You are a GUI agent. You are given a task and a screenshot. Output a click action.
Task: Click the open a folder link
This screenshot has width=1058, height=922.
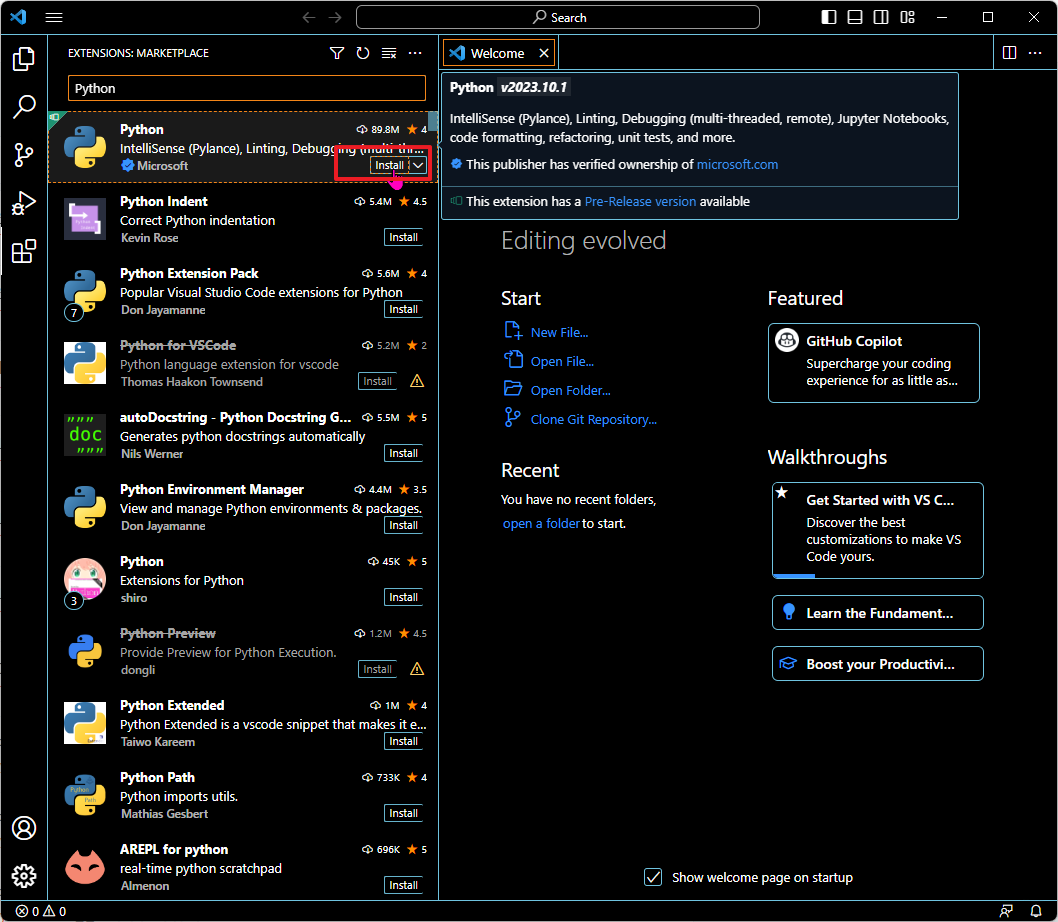click(541, 524)
